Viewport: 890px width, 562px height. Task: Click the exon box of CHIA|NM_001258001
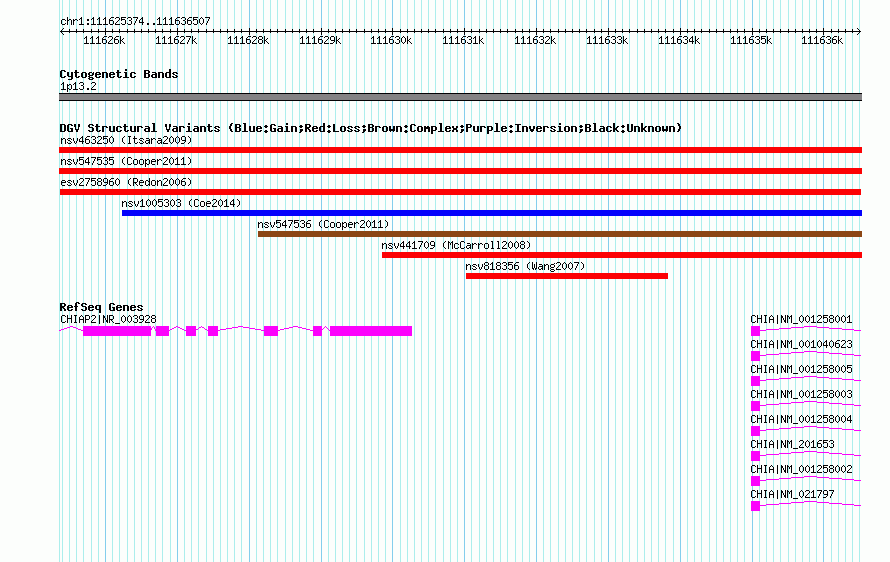point(755,331)
